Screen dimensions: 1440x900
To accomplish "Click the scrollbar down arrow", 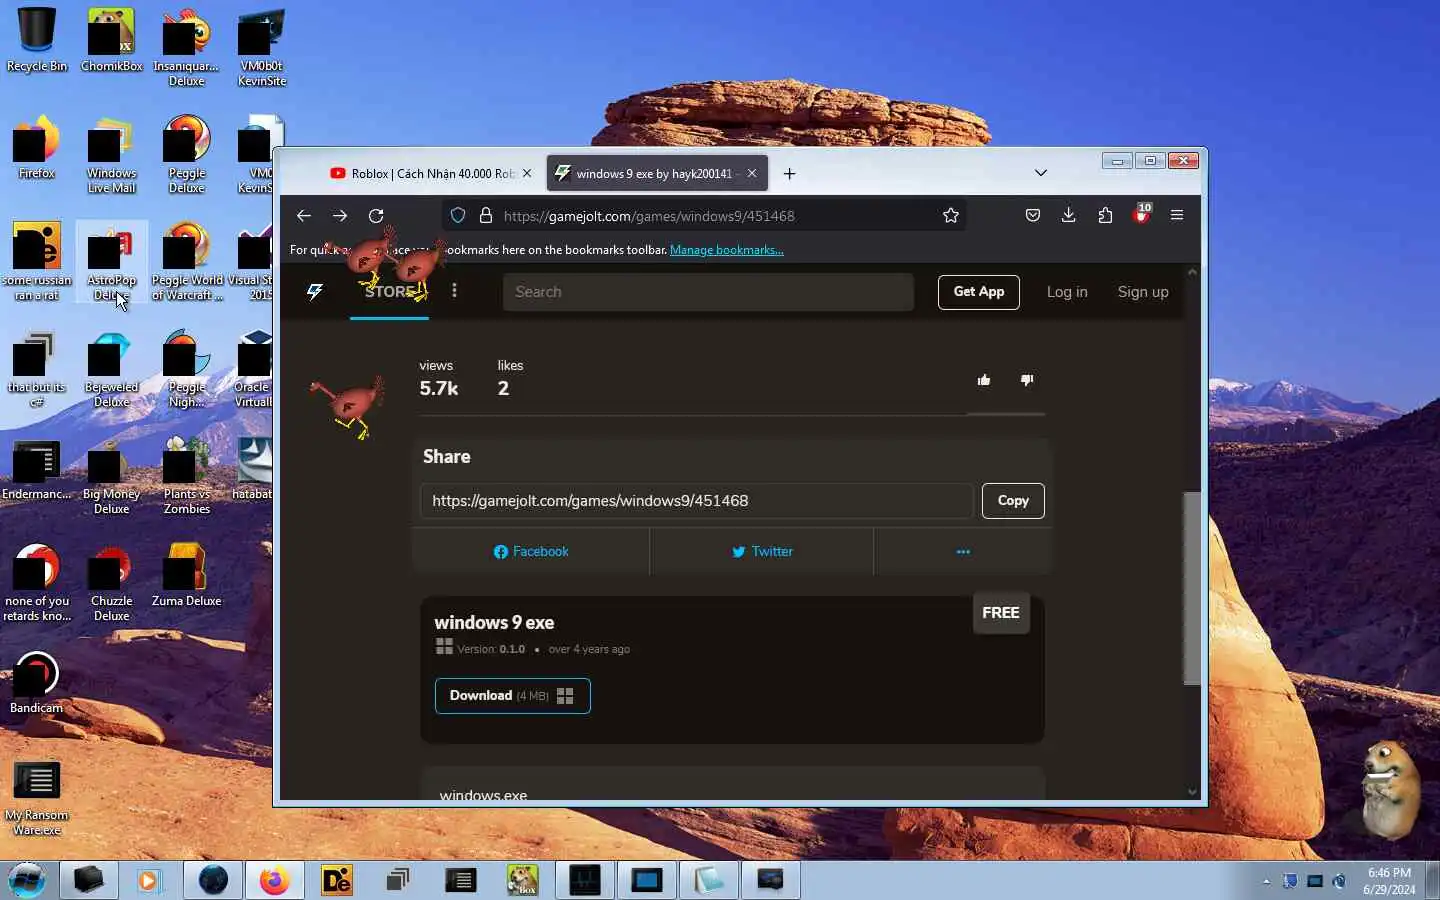I will (1192, 792).
